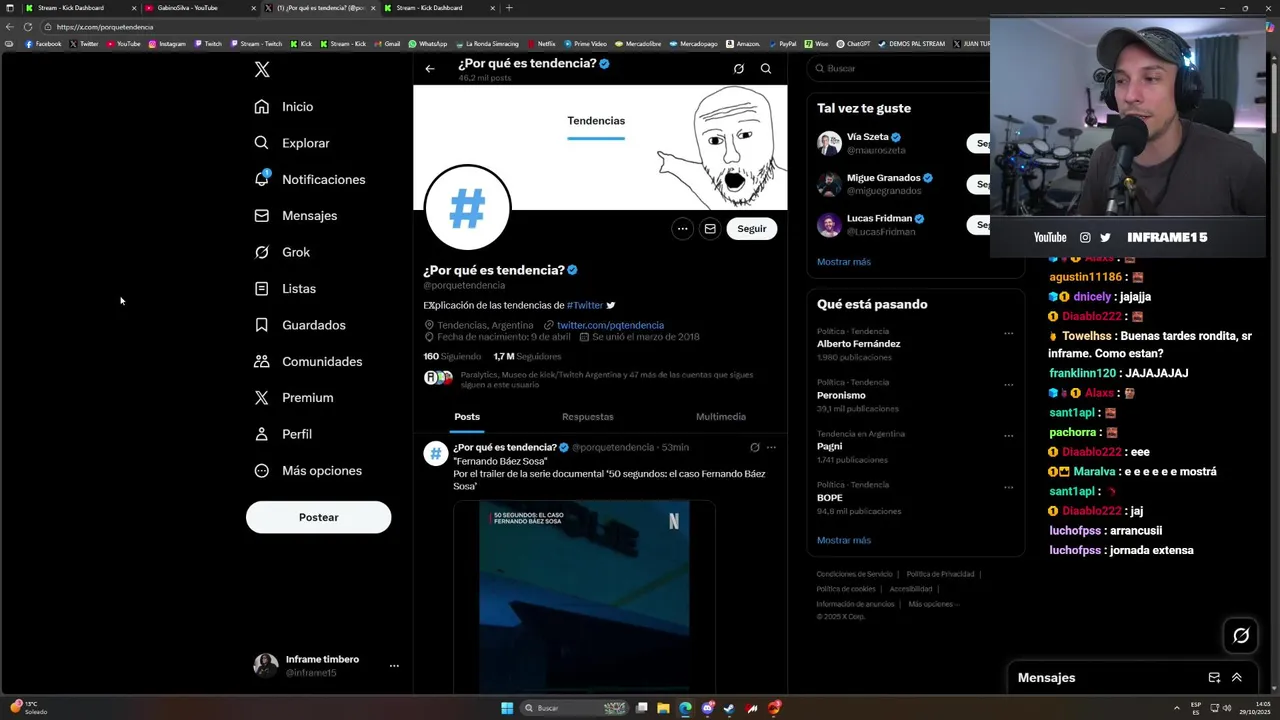Open the BOPE trend
The height and width of the screenshot is (720, 1280).
[830, 497]
